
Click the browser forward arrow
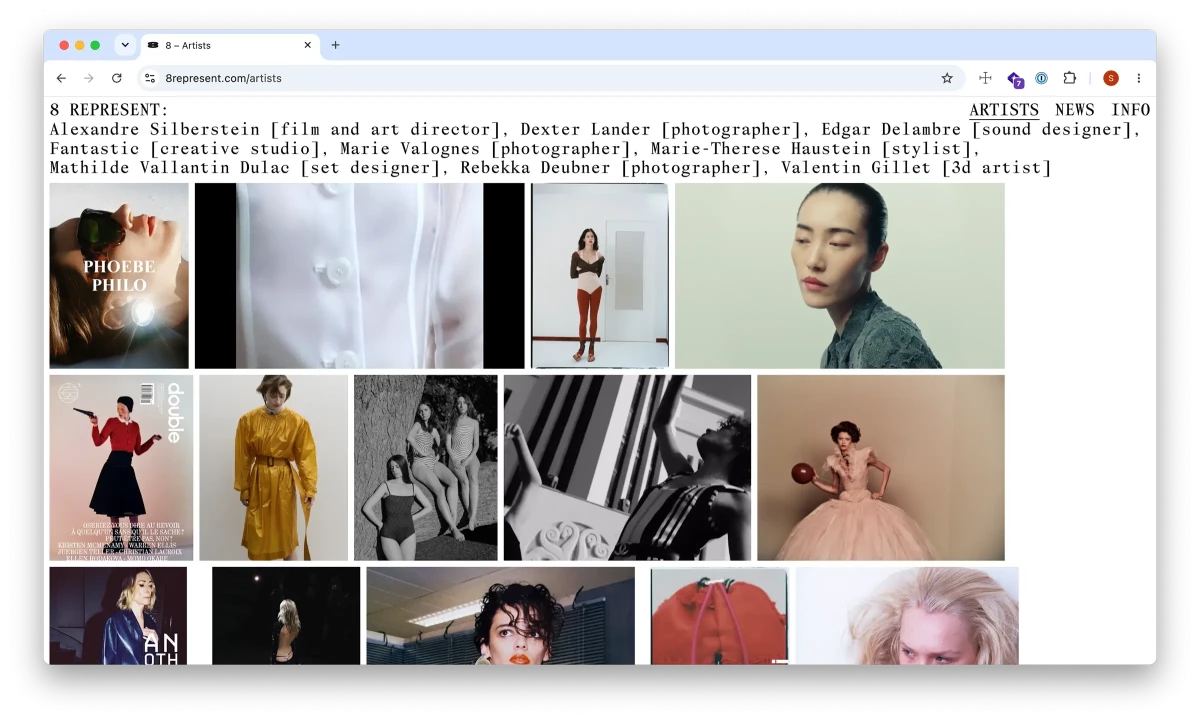89,78
